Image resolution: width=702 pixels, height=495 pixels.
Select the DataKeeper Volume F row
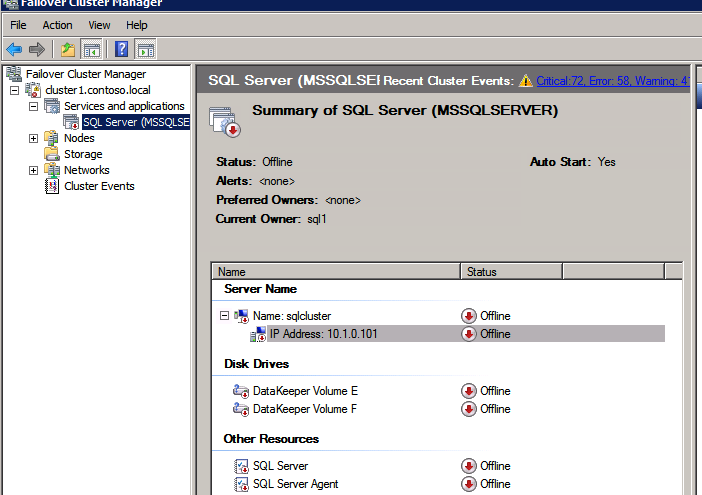(305, 409)
